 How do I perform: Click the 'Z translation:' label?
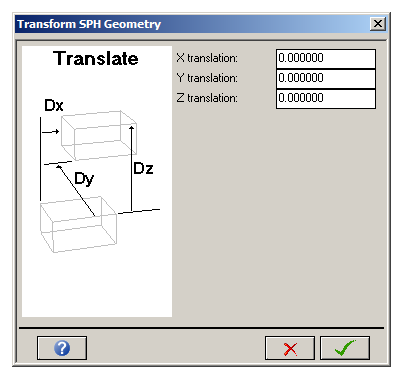tap(207, 98)
